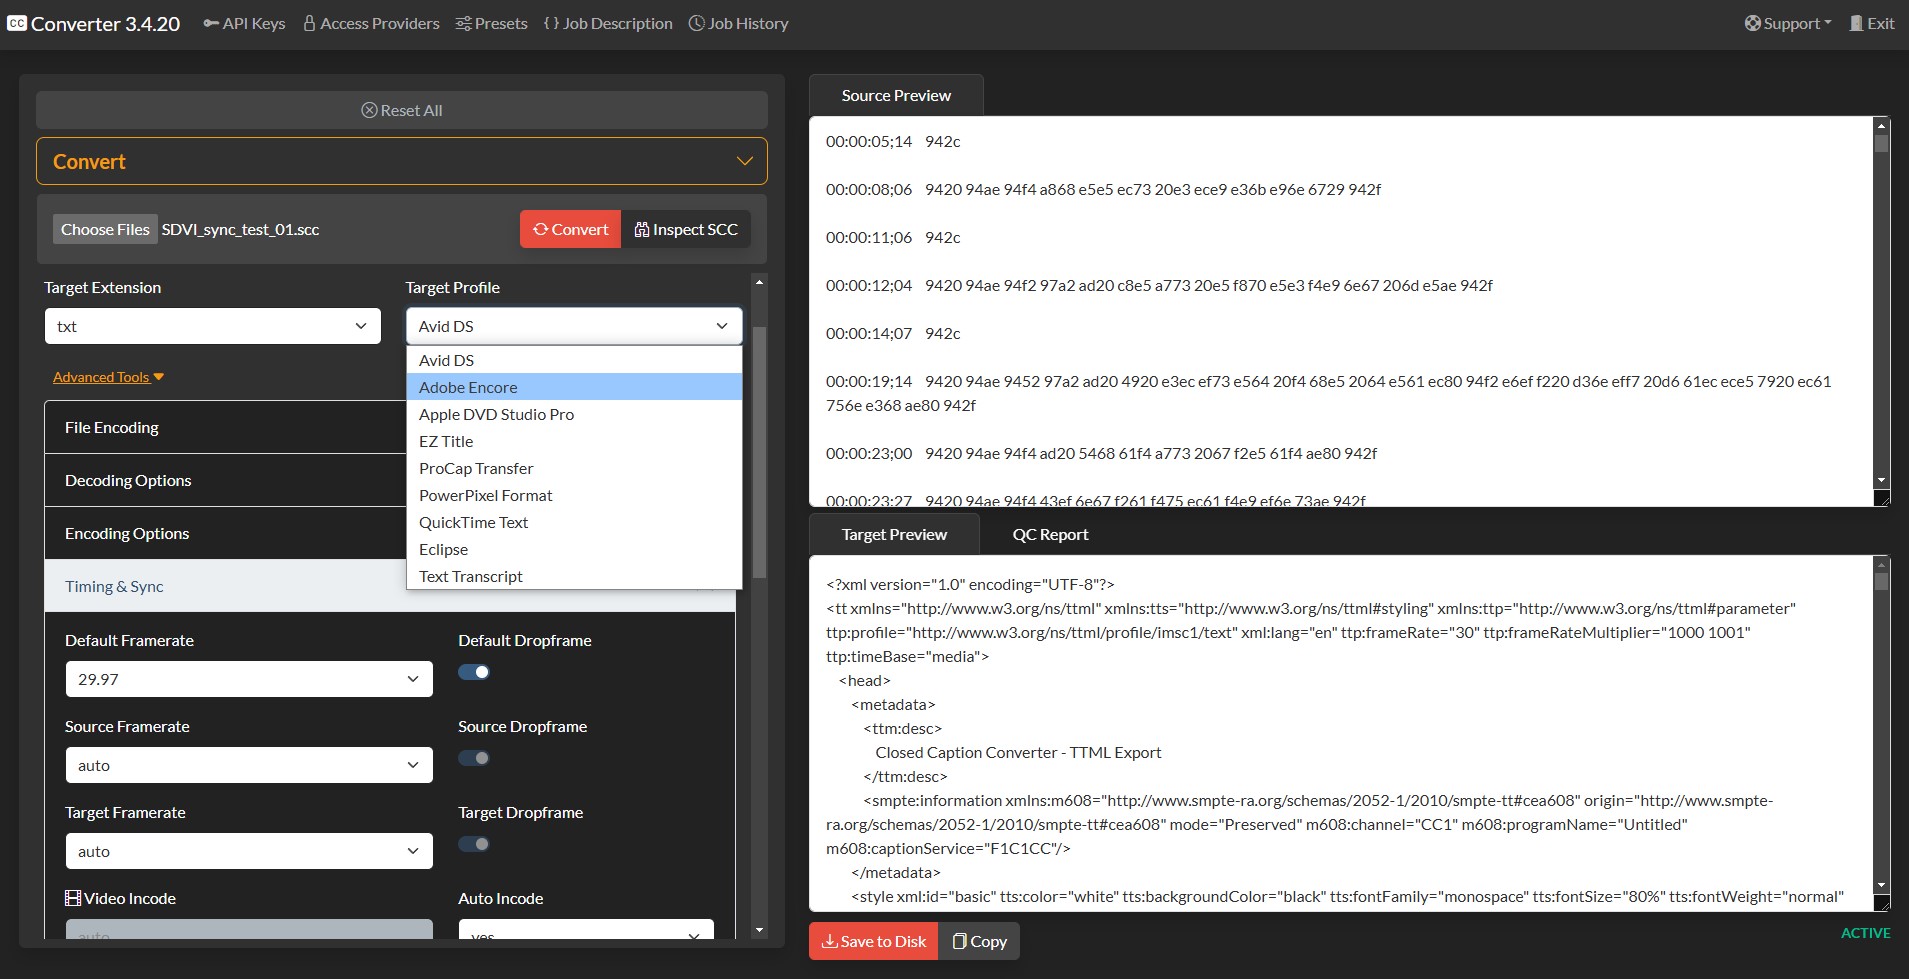Click the Copy icon next to Save to Disk
Viewport: 1909px width, 979px height.
pos(958,941)
